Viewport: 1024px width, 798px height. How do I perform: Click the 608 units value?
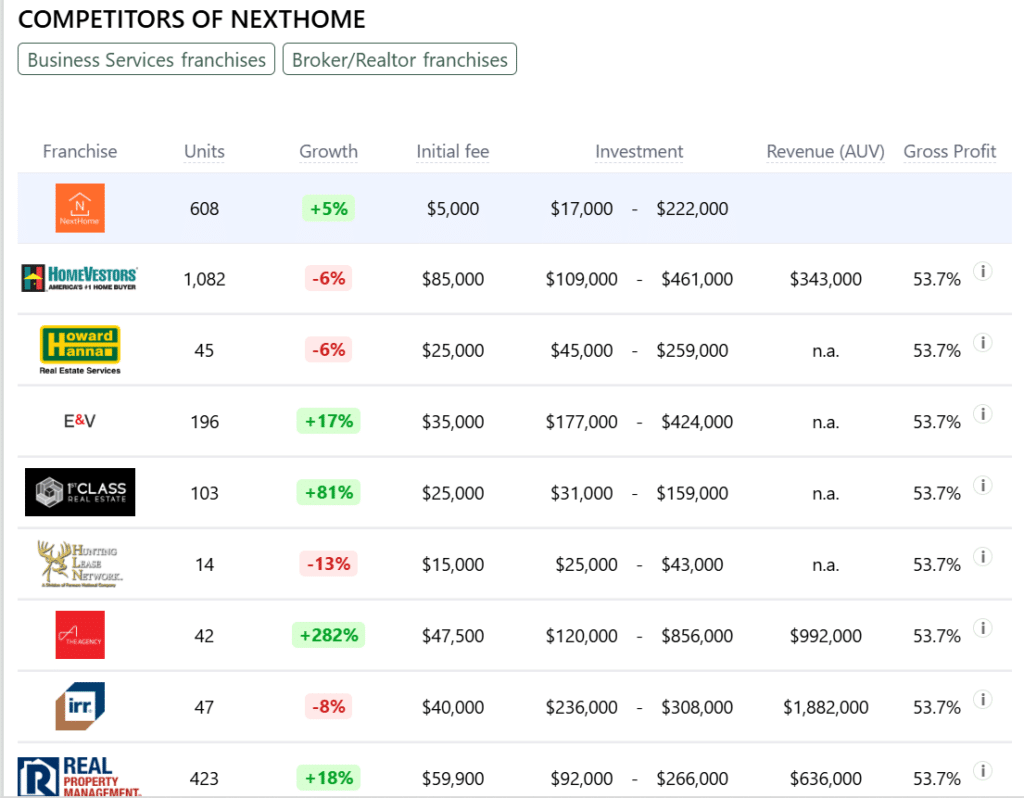(204, 209)
